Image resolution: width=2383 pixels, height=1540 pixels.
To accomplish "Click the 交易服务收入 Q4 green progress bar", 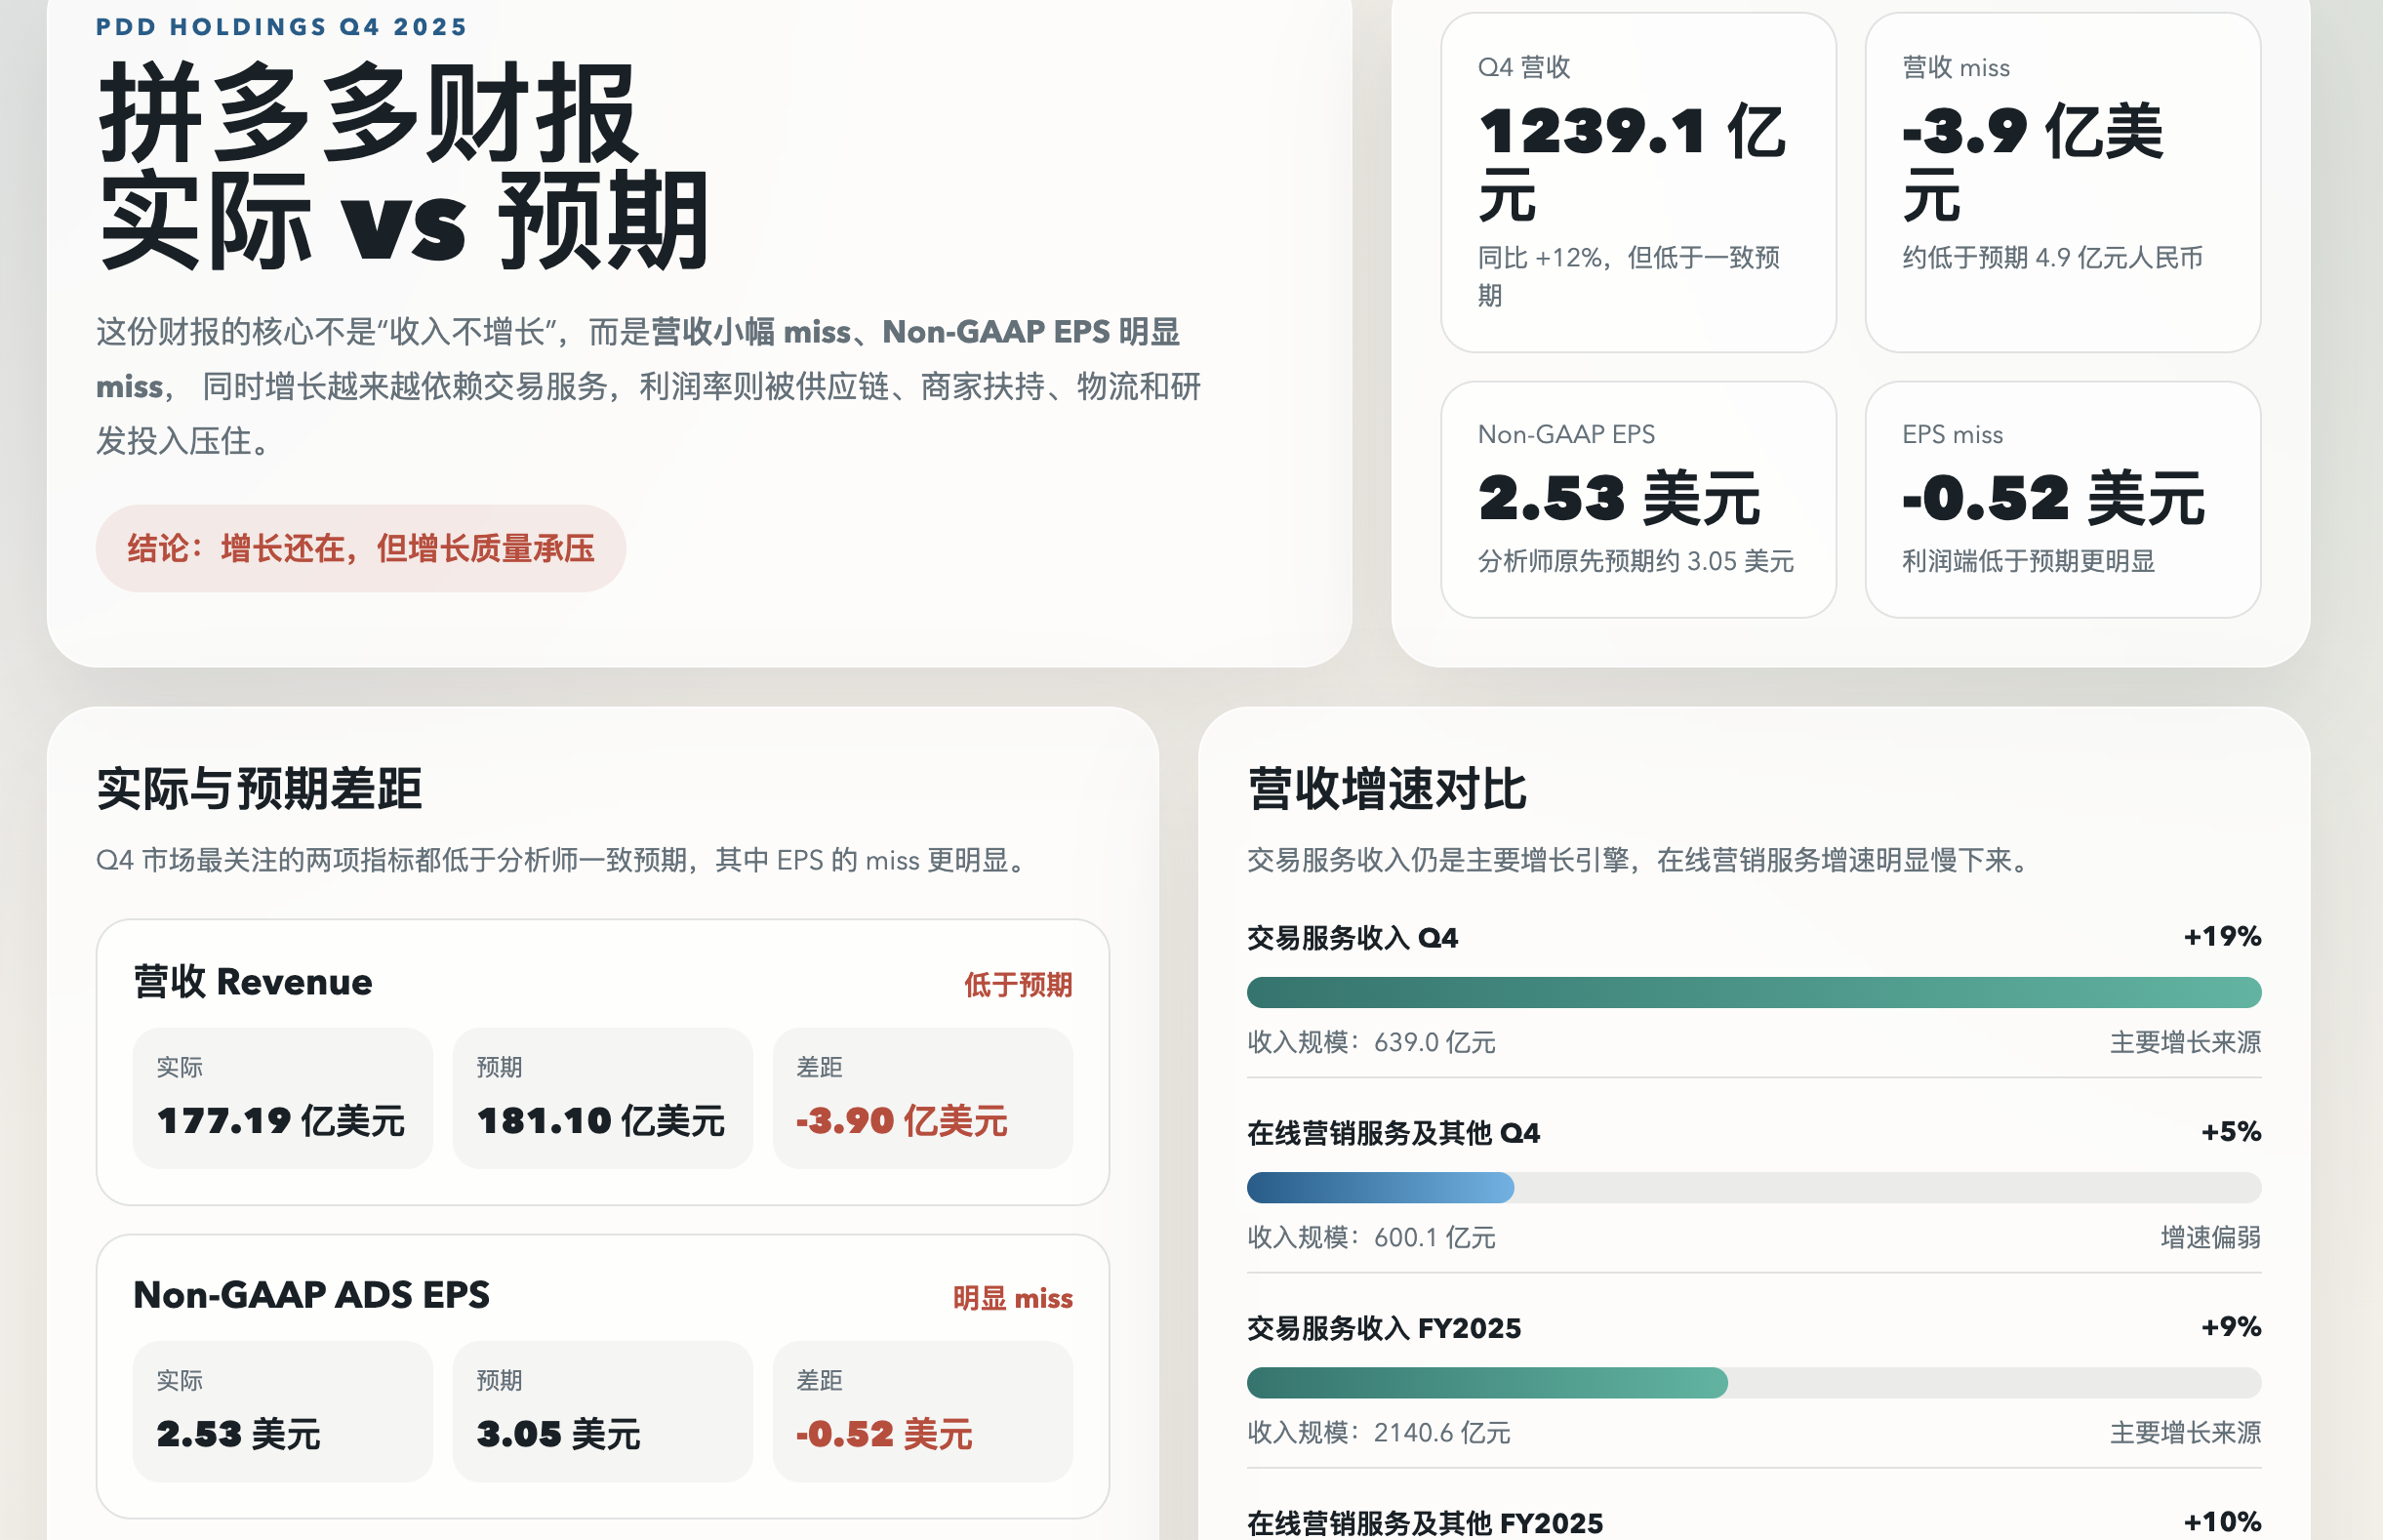I will click(1753, 992).
